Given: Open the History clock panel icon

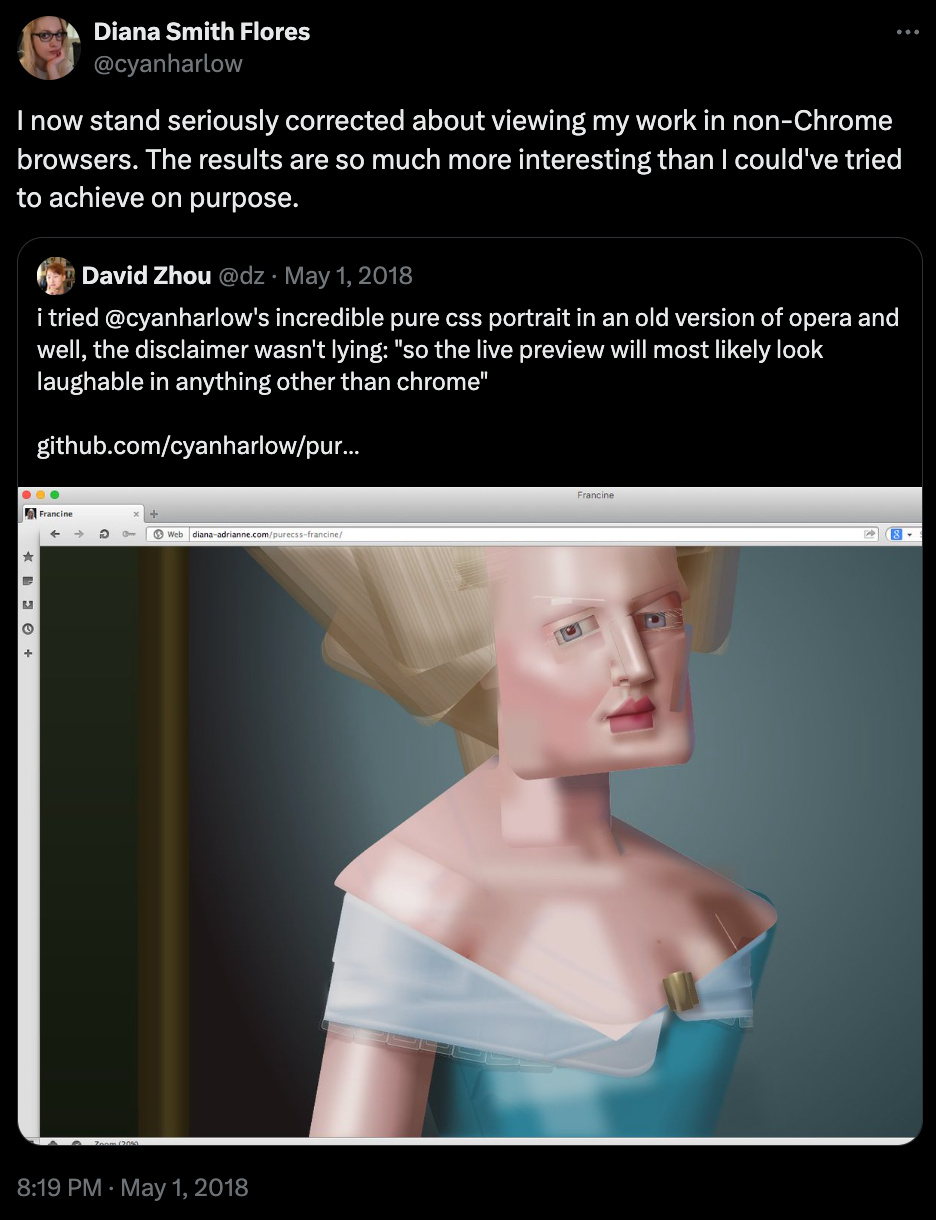Looking at the screenshot, I should pos(28,628).
